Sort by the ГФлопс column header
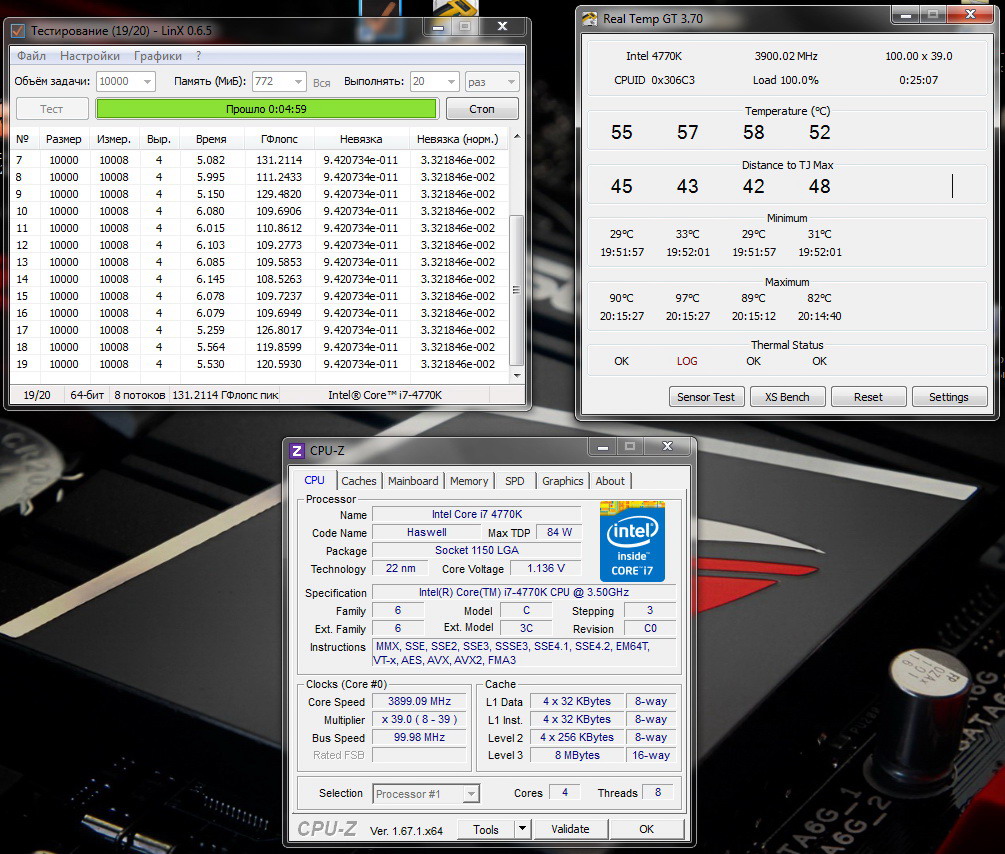Image resolution: width=1005 pixels, height=854 pixels. [x=279, y=139]
